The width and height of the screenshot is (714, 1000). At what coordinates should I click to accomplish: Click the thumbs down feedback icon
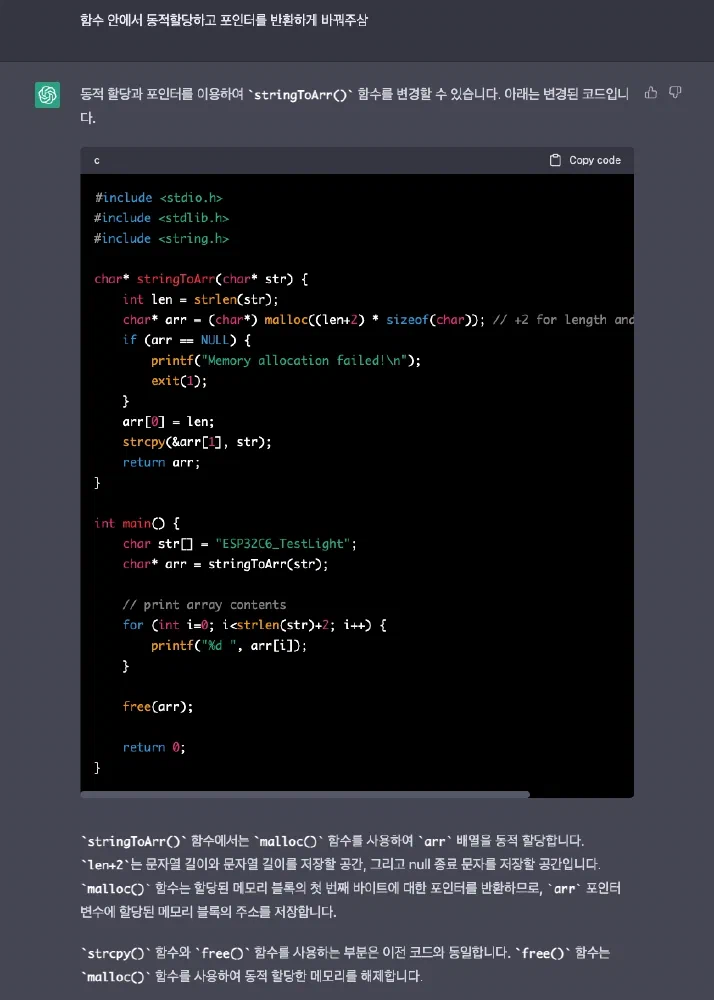pyautogui.click(x=675, y=93)
